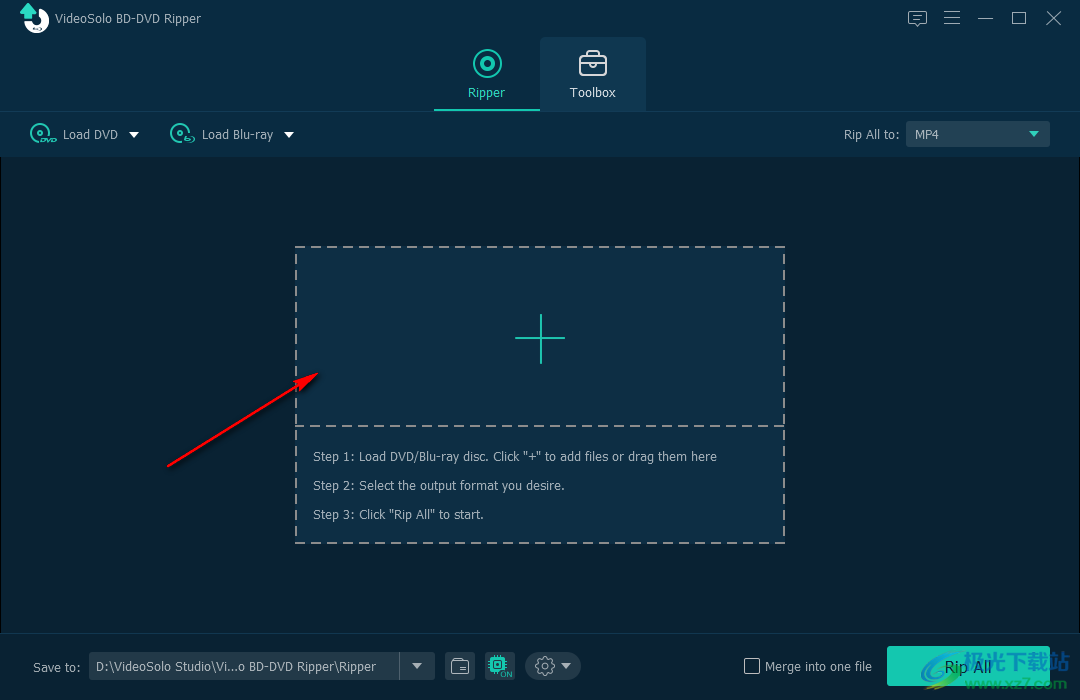The image size is (1080, 700).
Task: Open the settings gear menu
Action: click(x=545, y=666)
